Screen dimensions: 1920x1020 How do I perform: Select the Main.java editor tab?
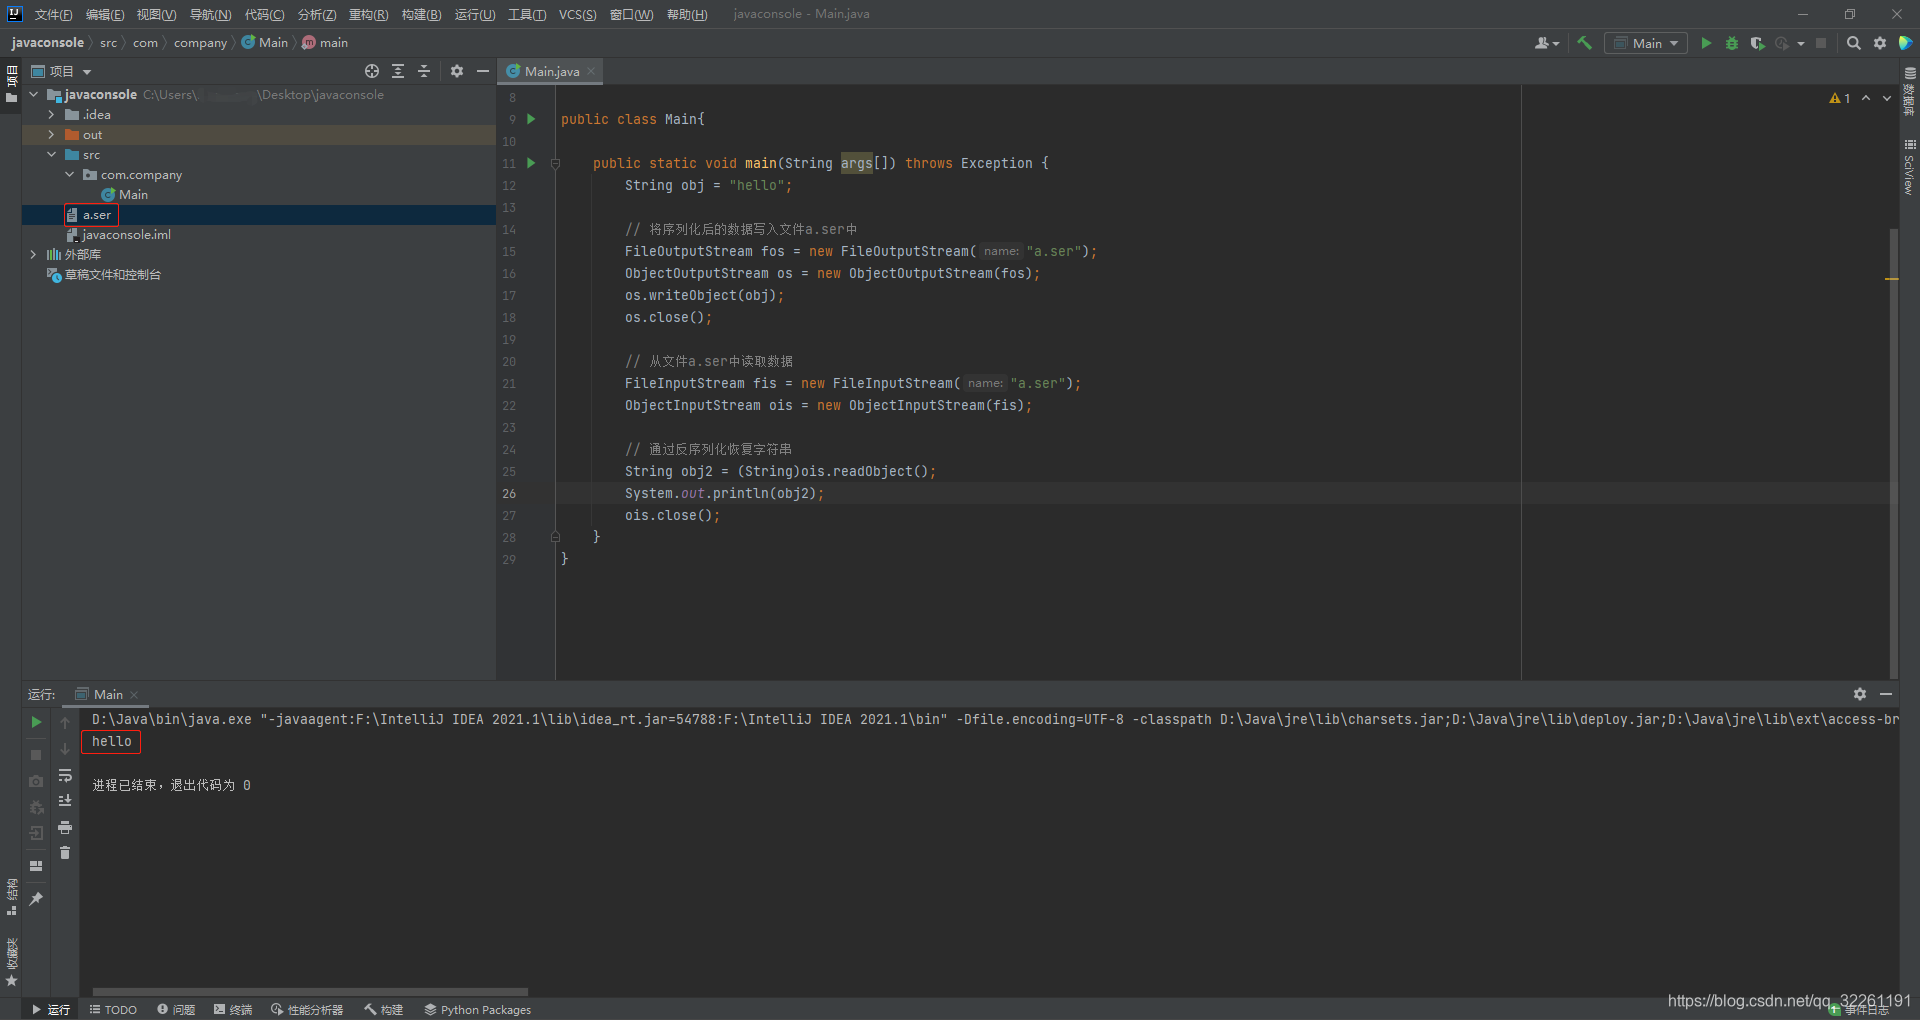tap(552, 71)
